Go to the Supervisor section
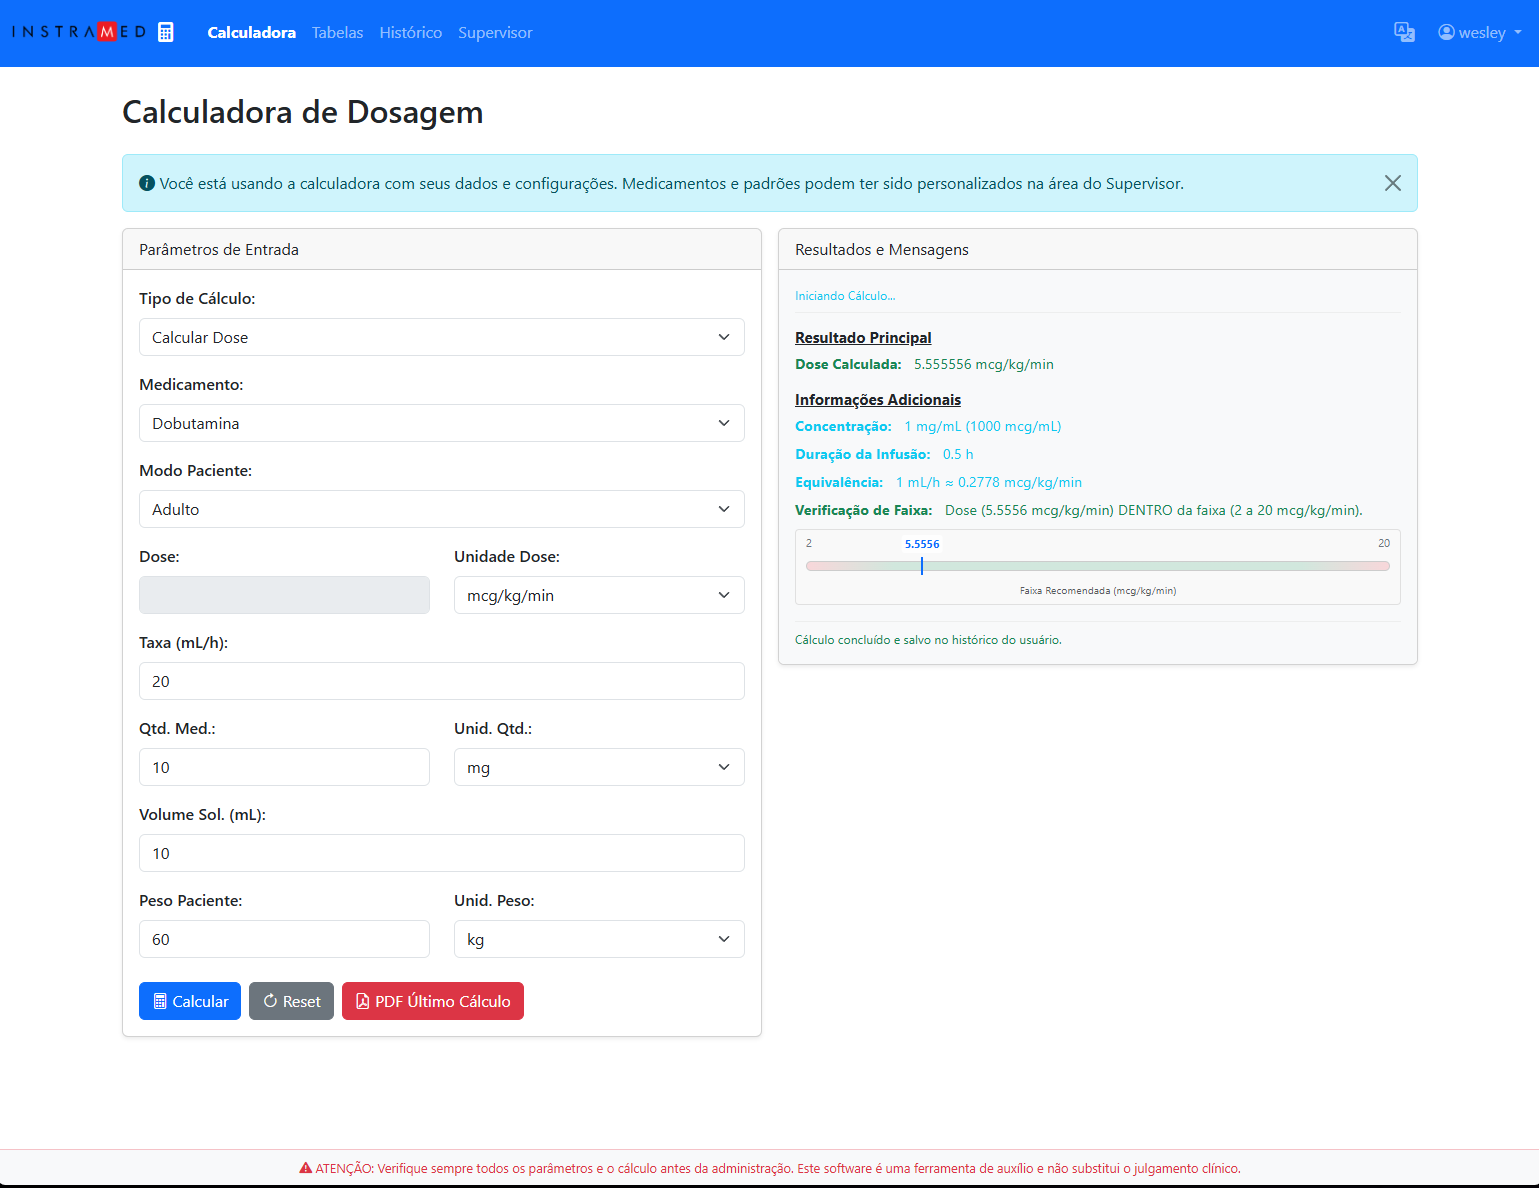This screenshot has width=1539, height=1188. (x=495, y=32)
